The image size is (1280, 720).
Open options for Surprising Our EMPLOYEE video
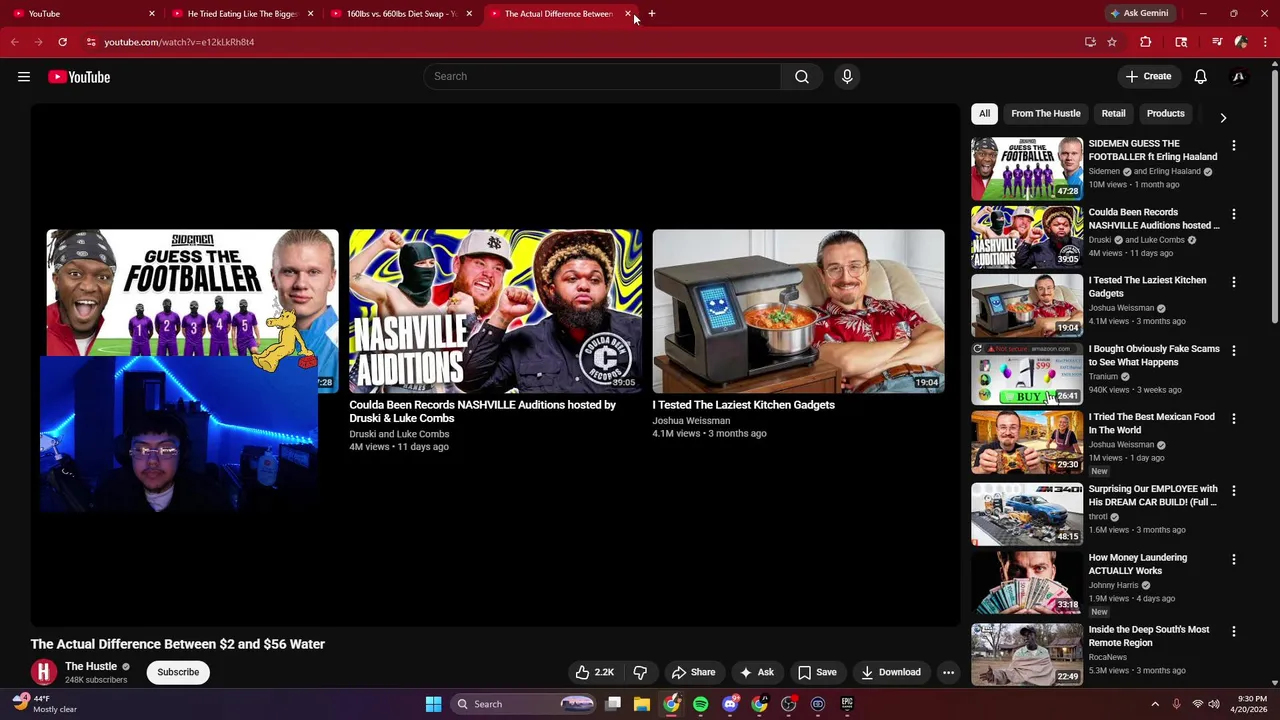click(x=1234, y=491)
